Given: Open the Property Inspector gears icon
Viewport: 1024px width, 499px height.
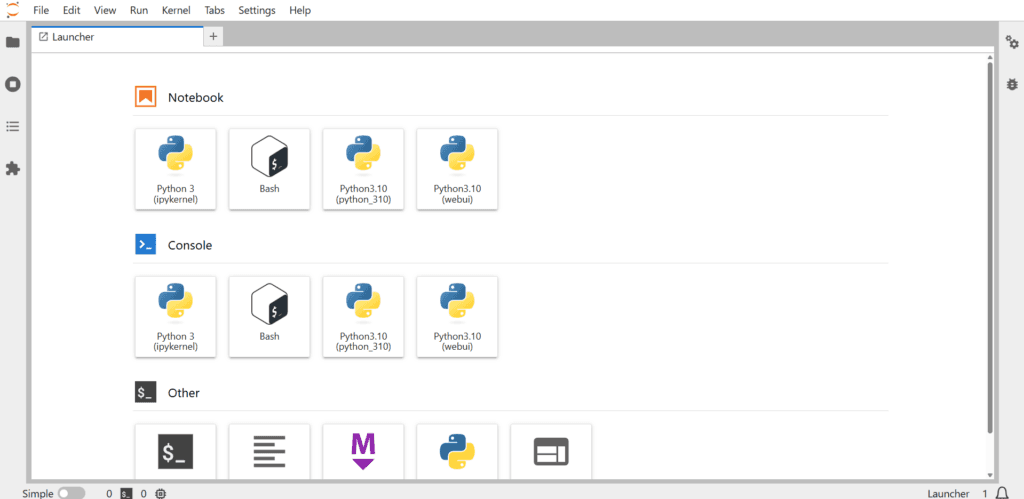Looking at the screenshot, I should click(1012, 42).
